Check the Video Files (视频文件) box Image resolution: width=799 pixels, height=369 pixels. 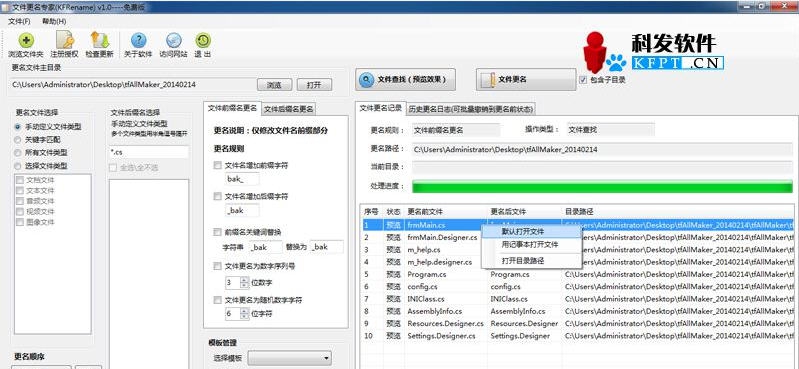tap(20, 211)
